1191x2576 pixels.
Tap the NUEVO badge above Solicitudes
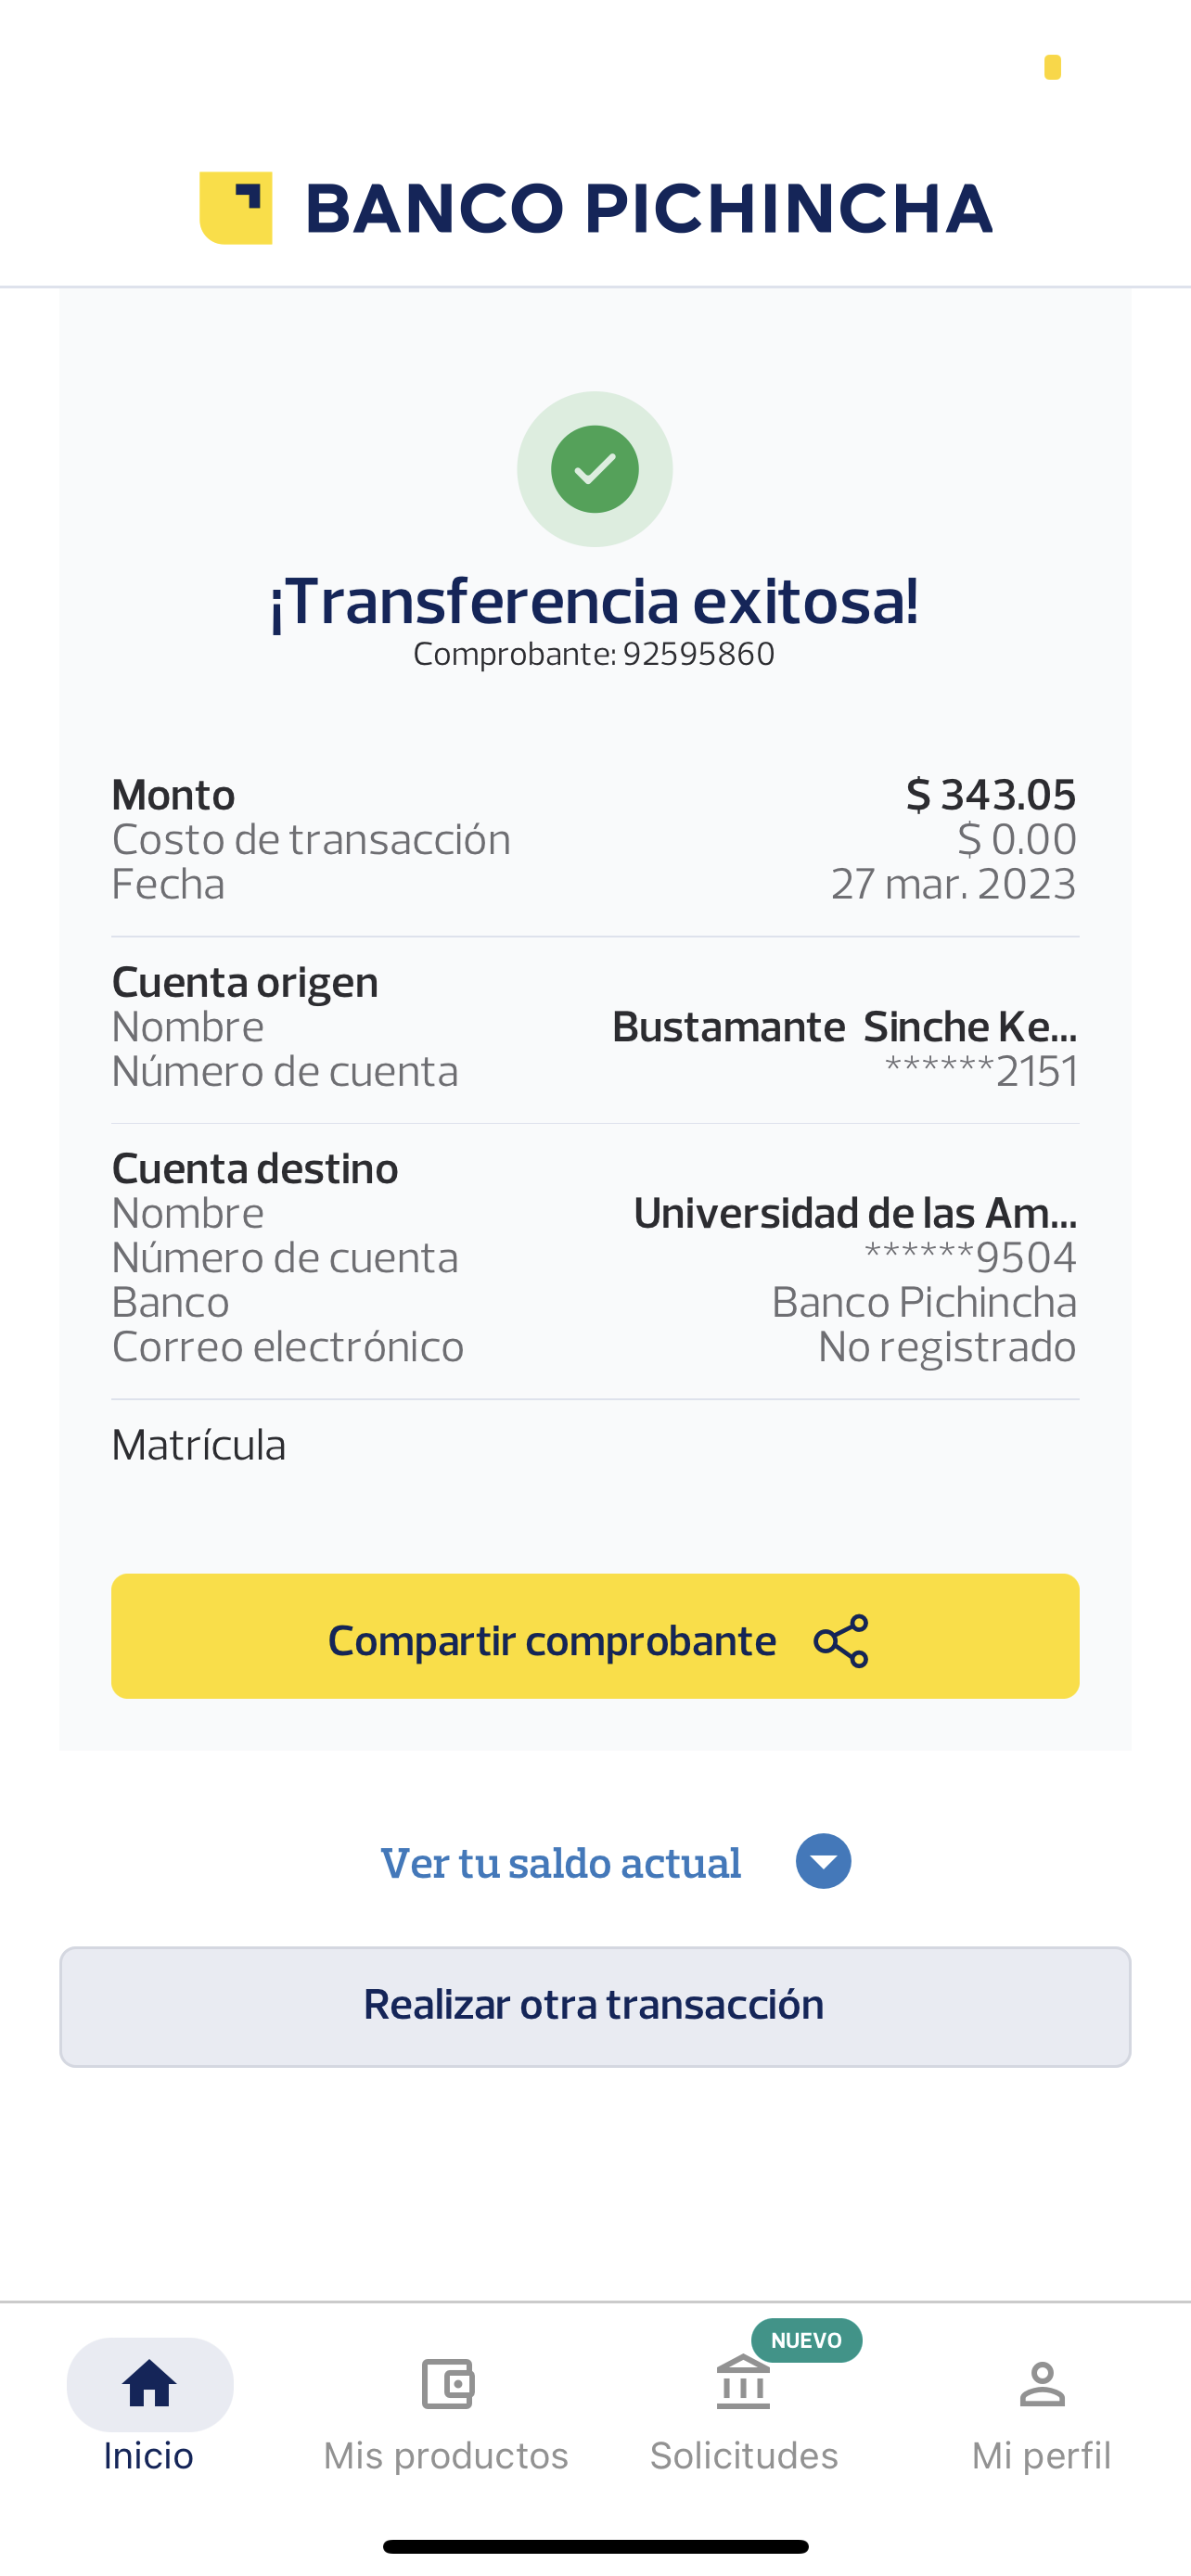click(806, 2340)
